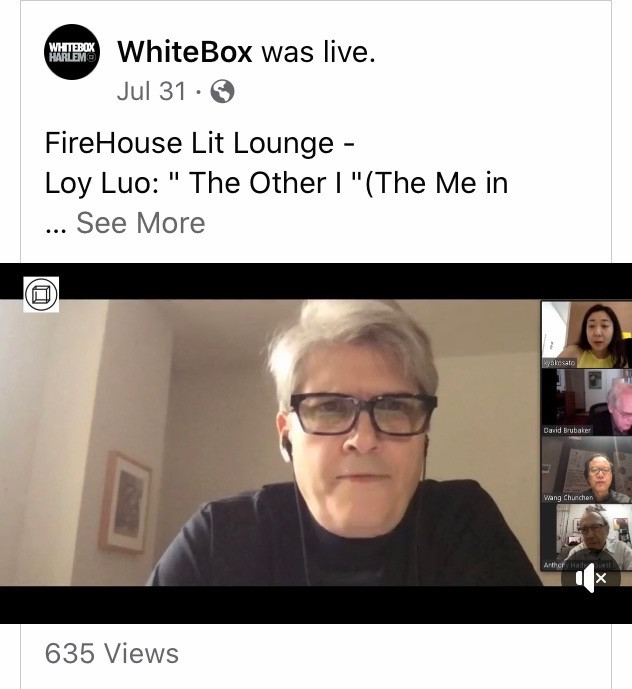Open the WhiteBox page name link
This screenshot has height=689, width=632.
click(185, 52)
